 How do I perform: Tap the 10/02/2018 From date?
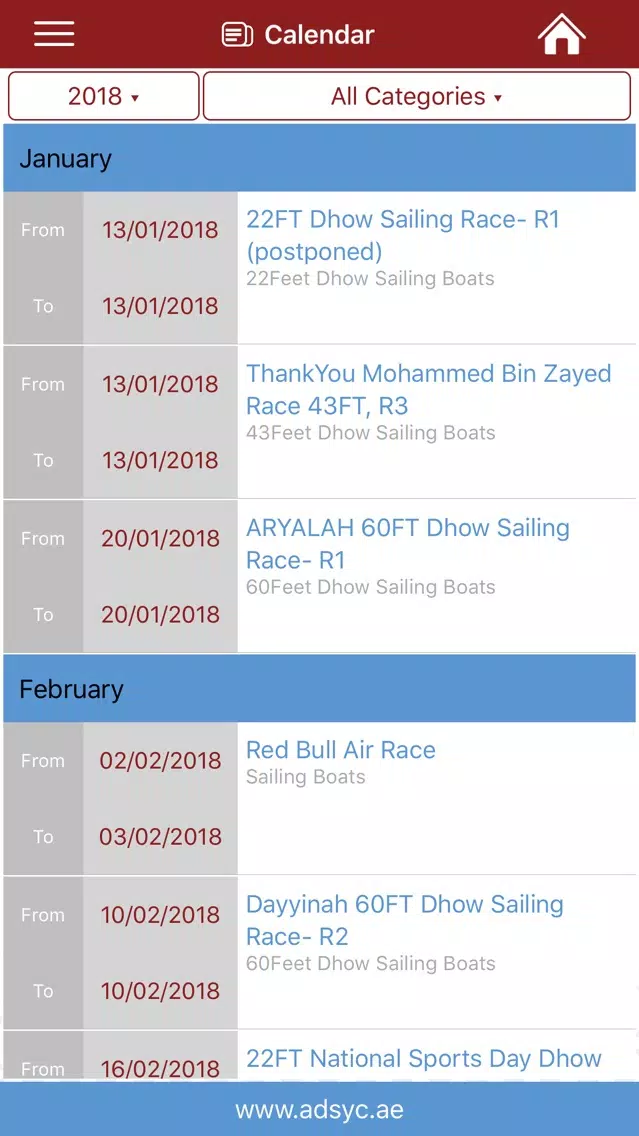pos(160,915)
